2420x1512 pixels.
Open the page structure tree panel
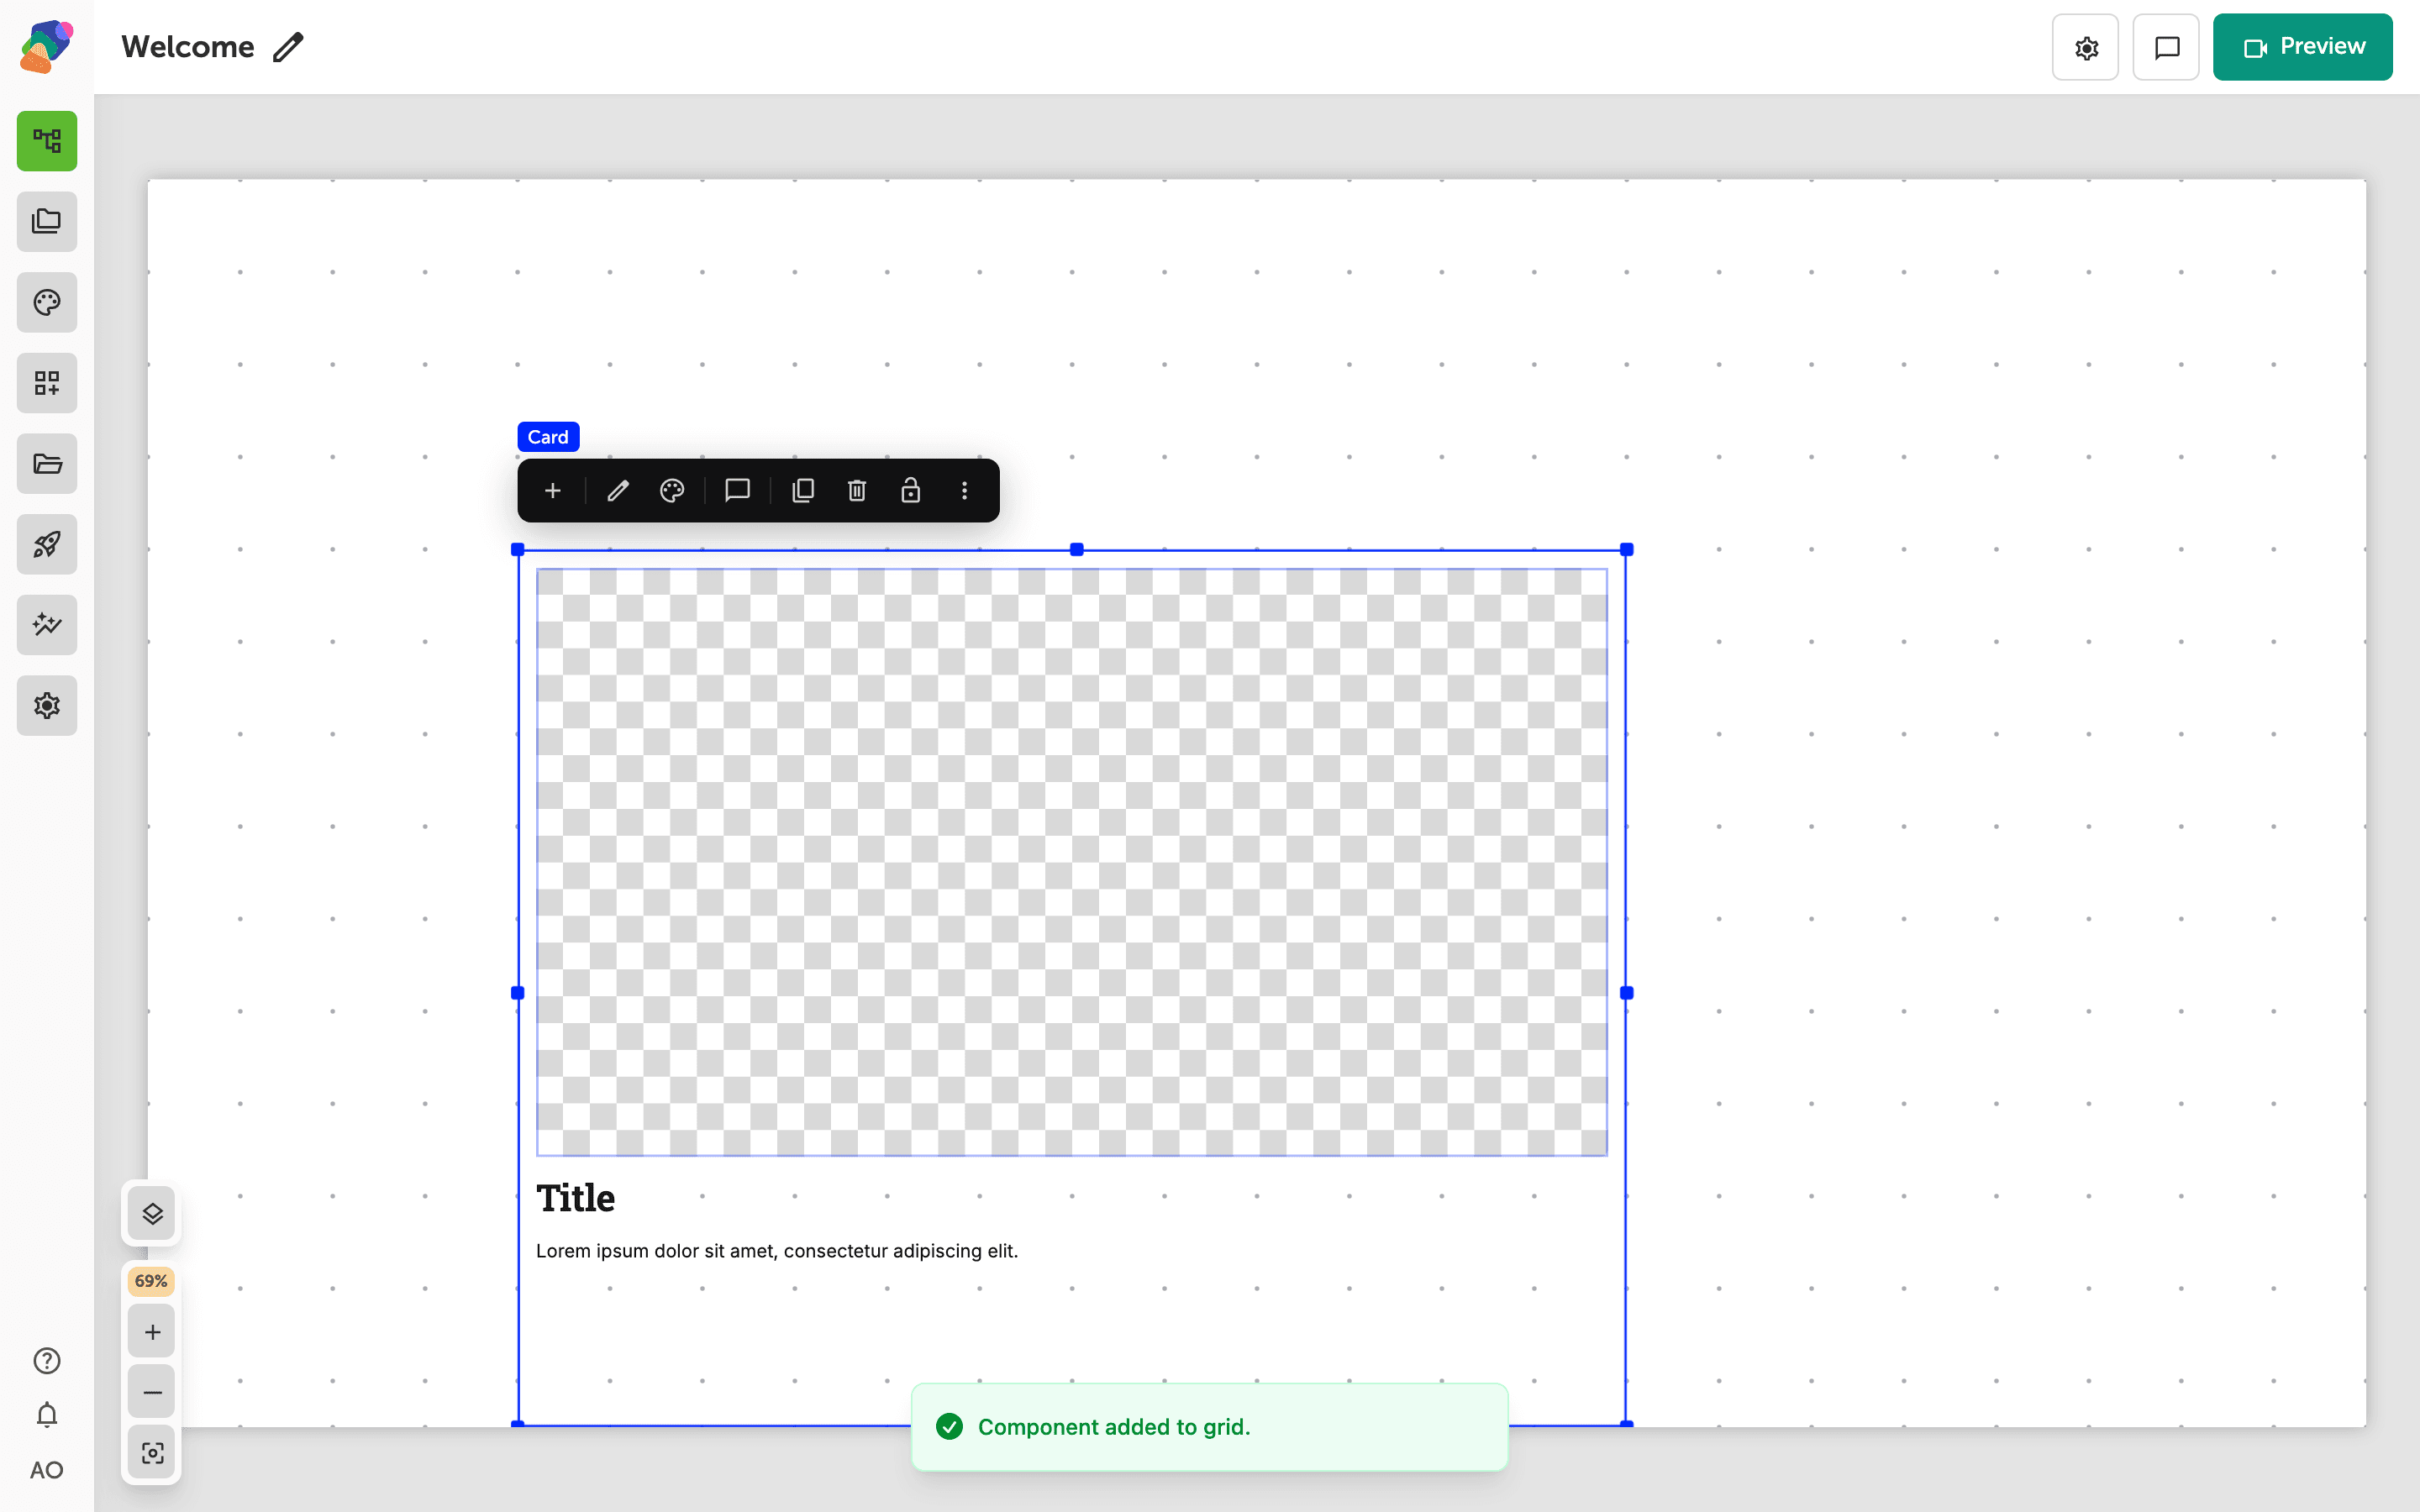coord(47,141)
